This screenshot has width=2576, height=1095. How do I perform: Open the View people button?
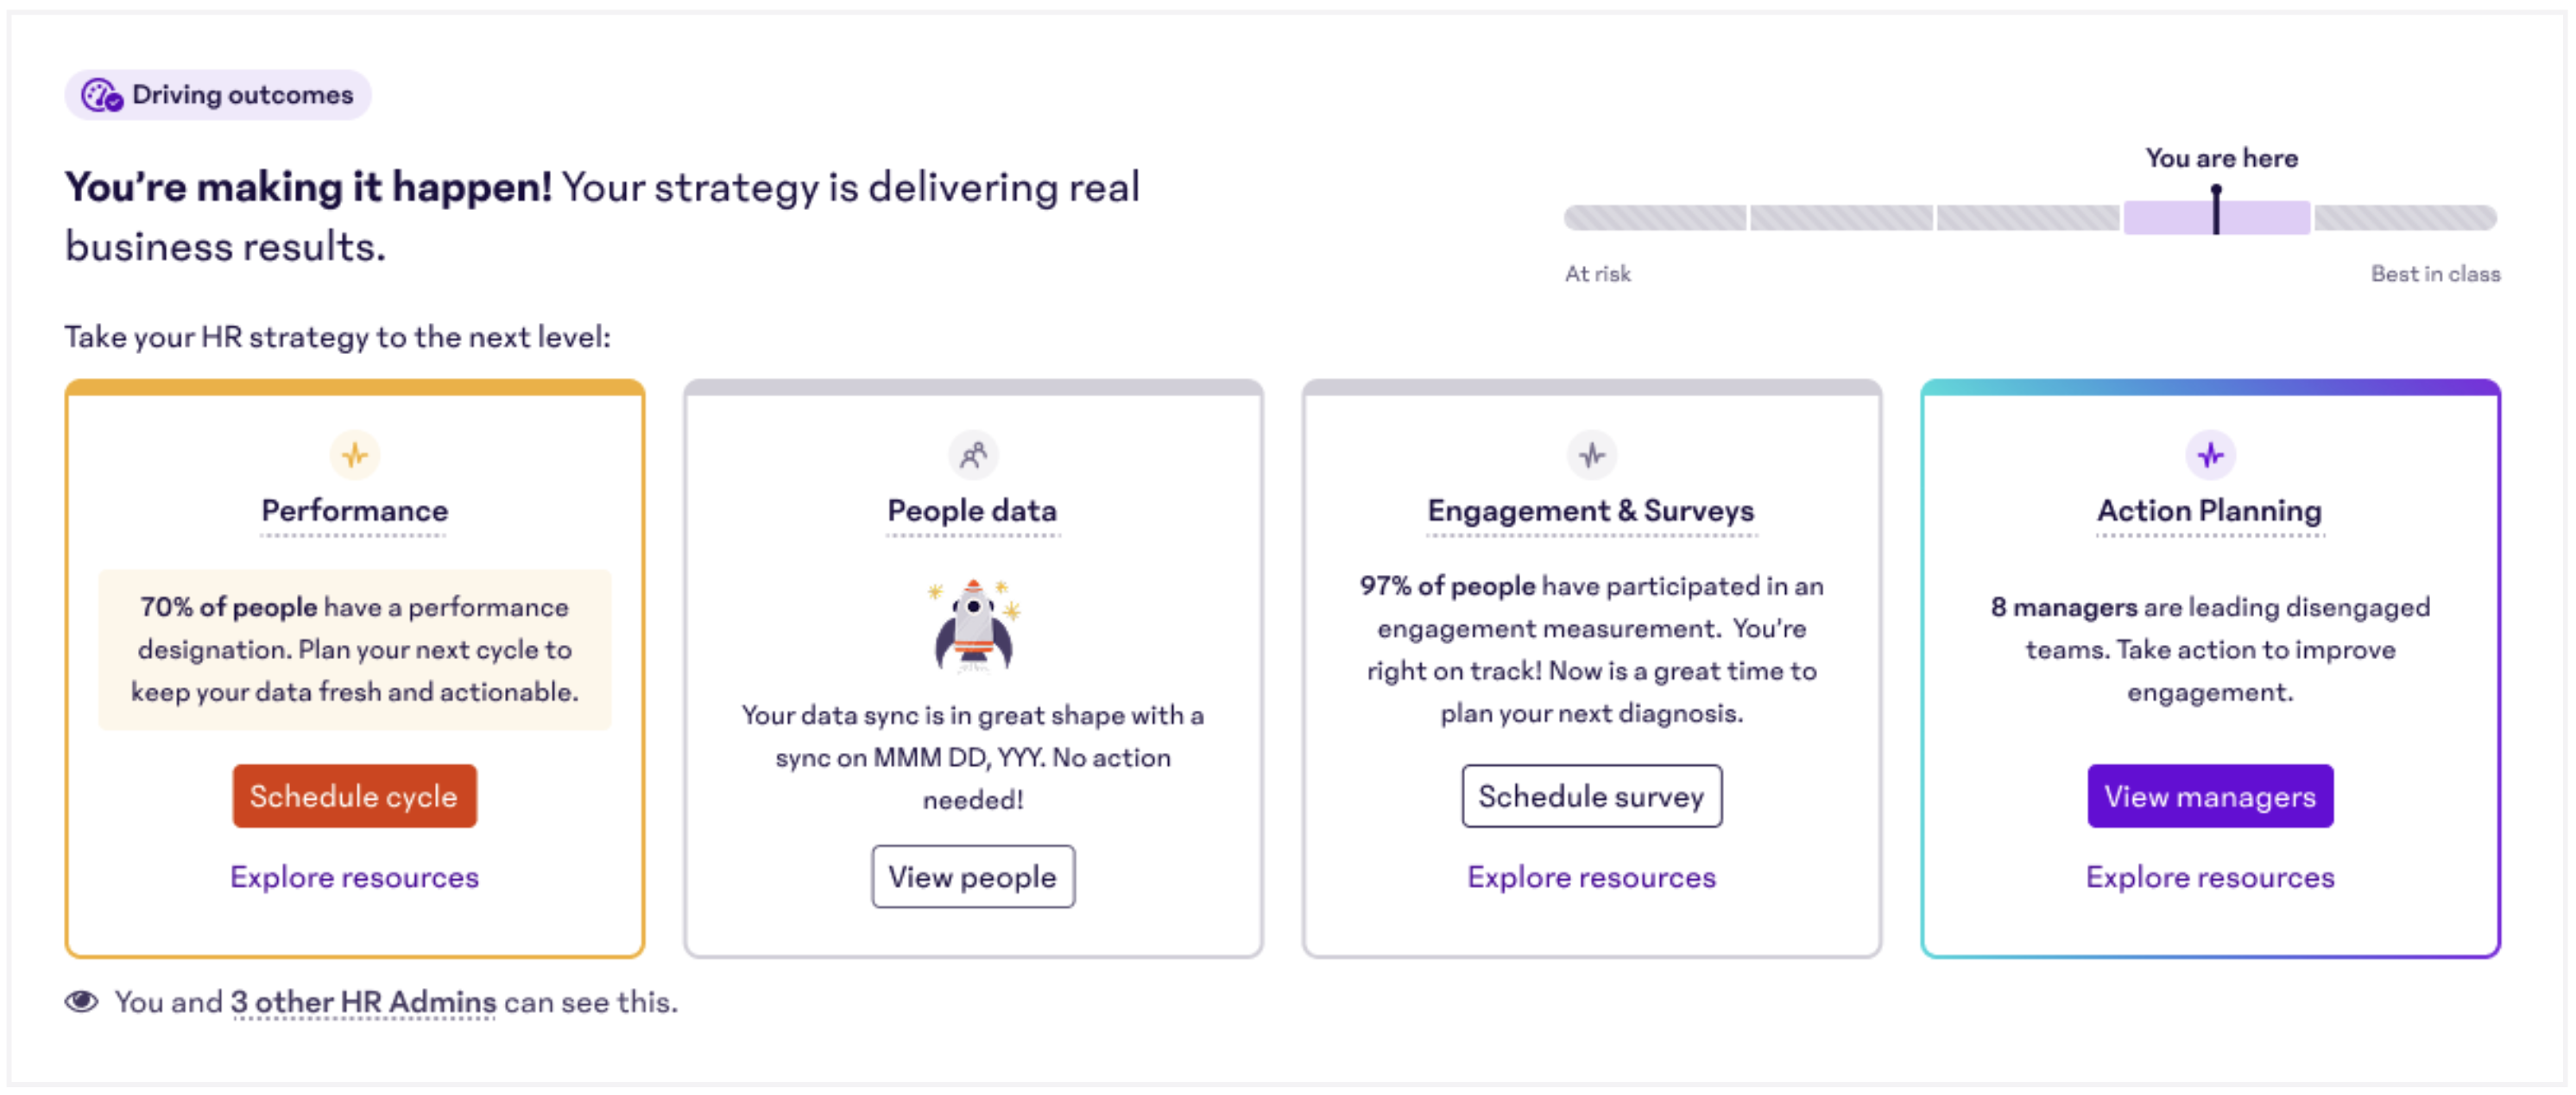(973, 876)
